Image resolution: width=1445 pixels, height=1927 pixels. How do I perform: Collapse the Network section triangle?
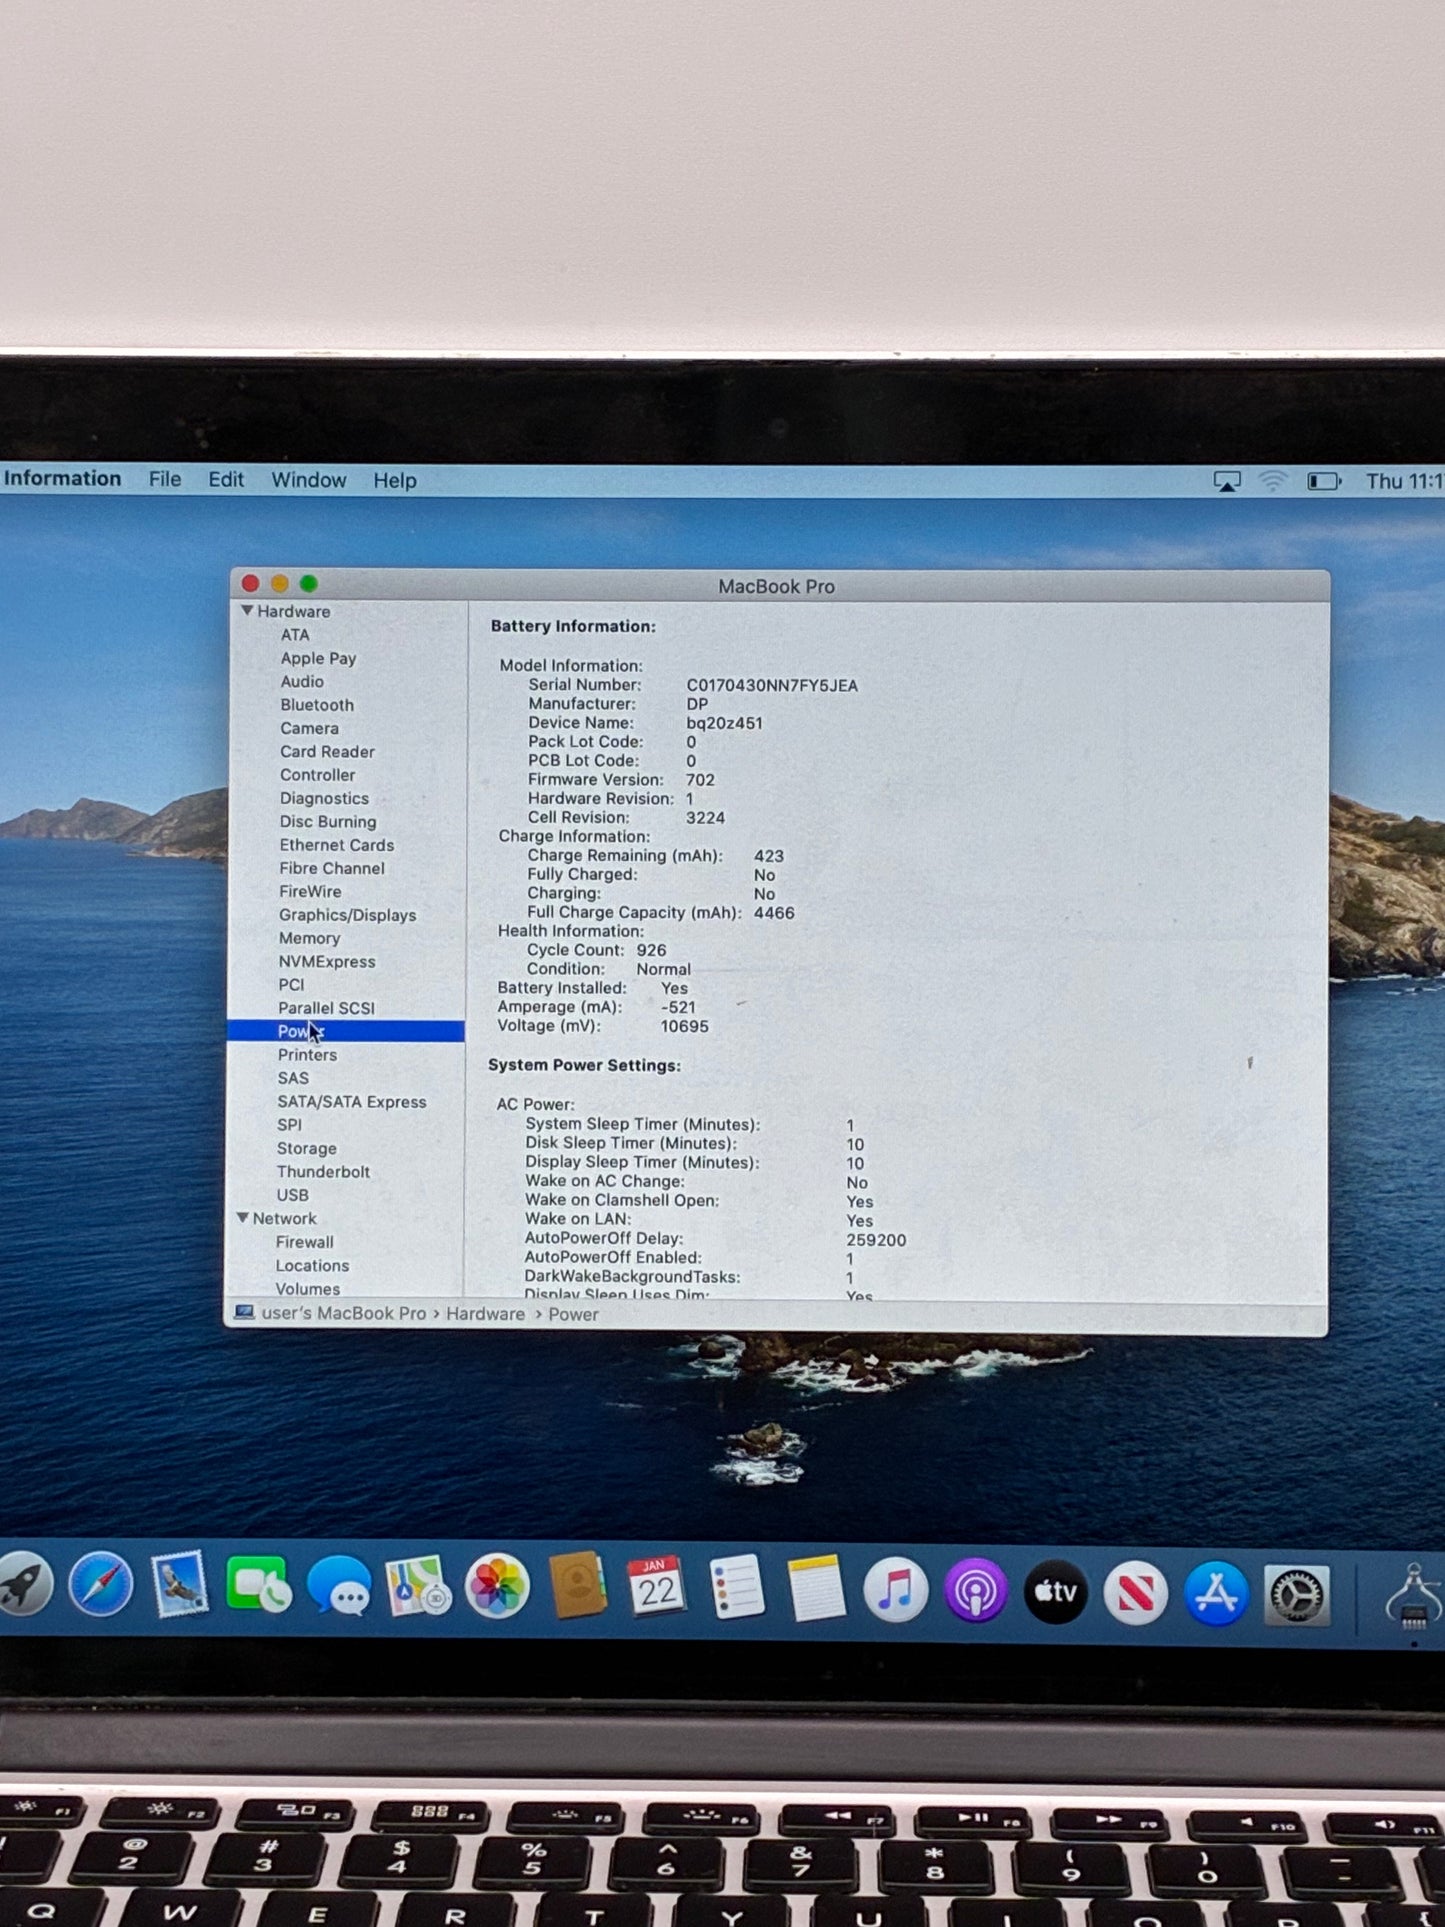tap(242, 1218)
